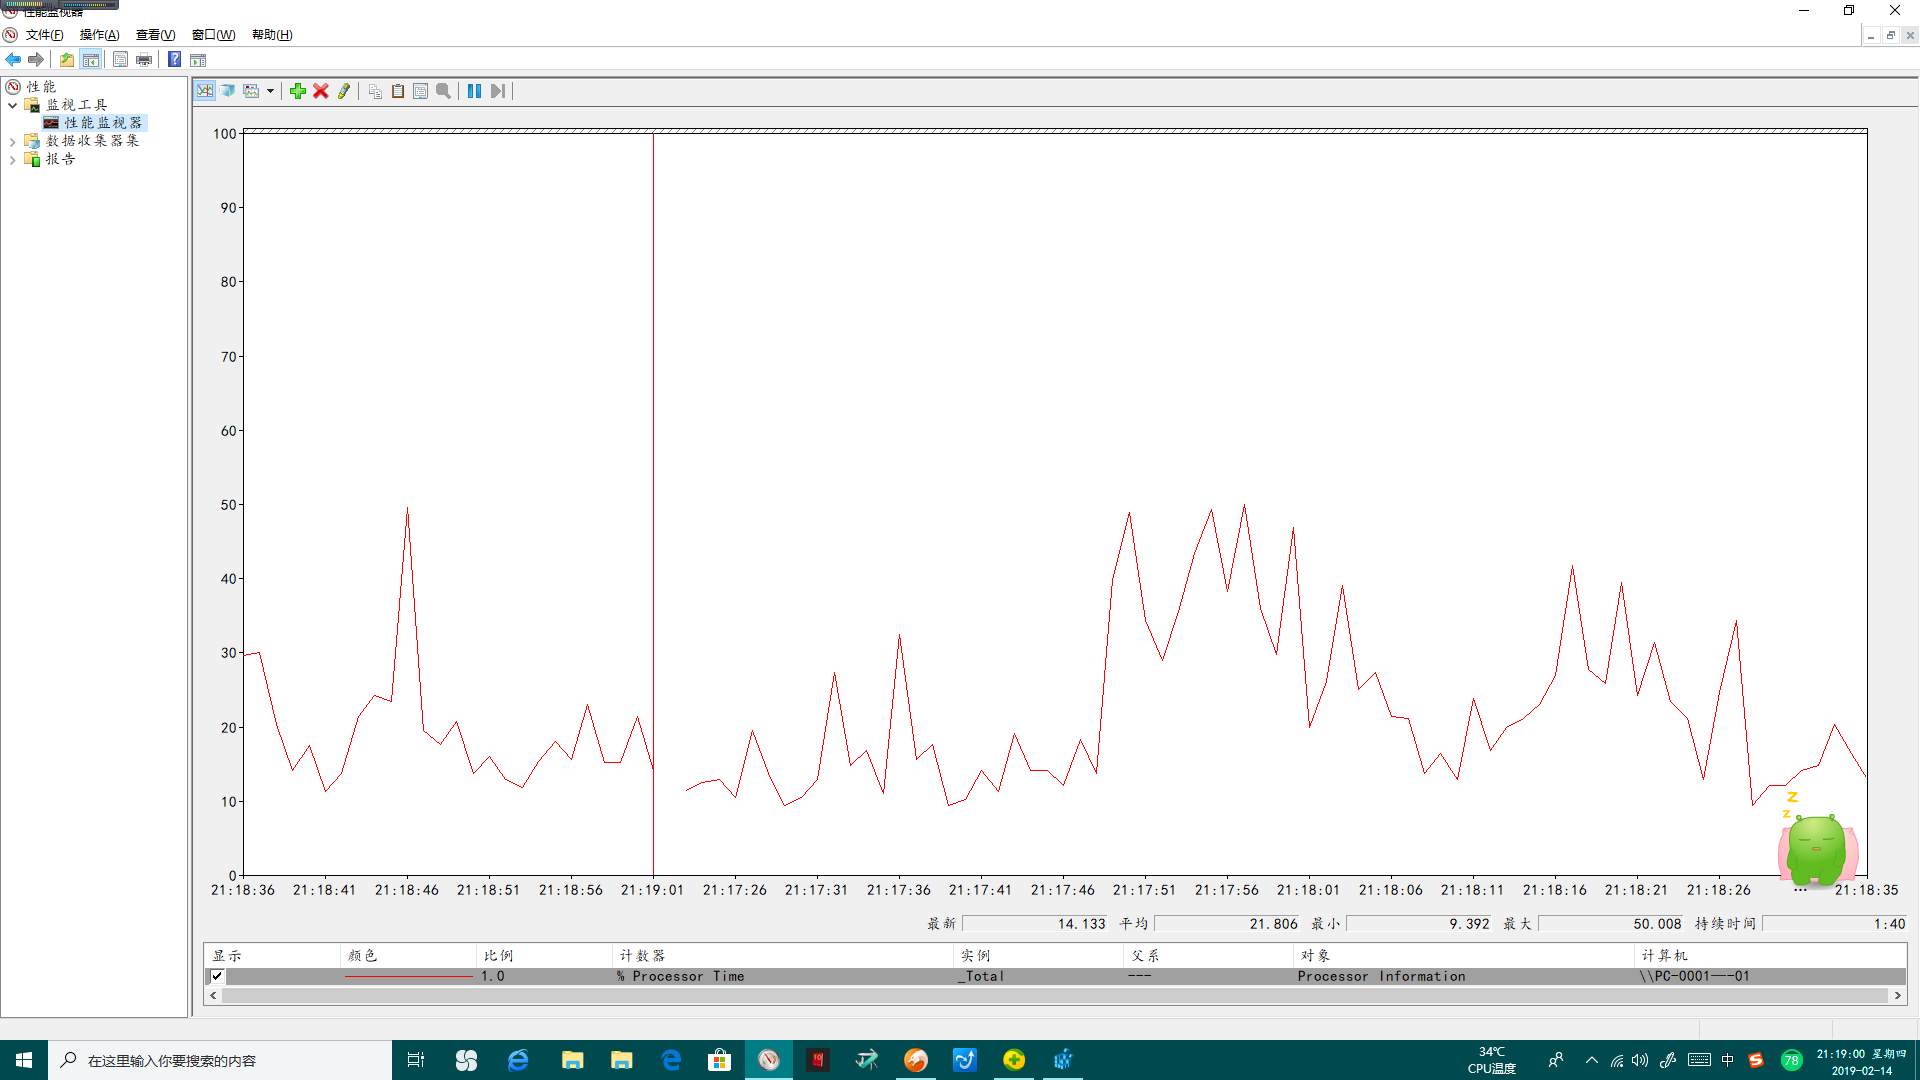The width and height of the screenshot is (1920, 1080).
Task: Open the Help question mark icon
Action: pyautogui.click(x=174, y=60)
